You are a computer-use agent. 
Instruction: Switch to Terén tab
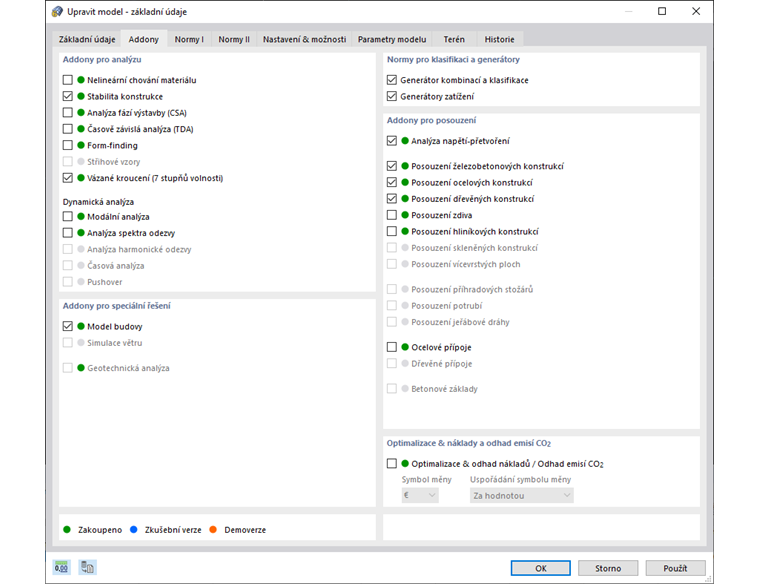tap(454, 39)
